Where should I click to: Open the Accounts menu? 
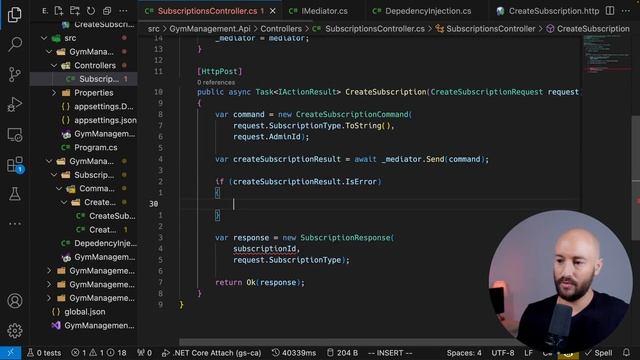(x=15, y=301)
